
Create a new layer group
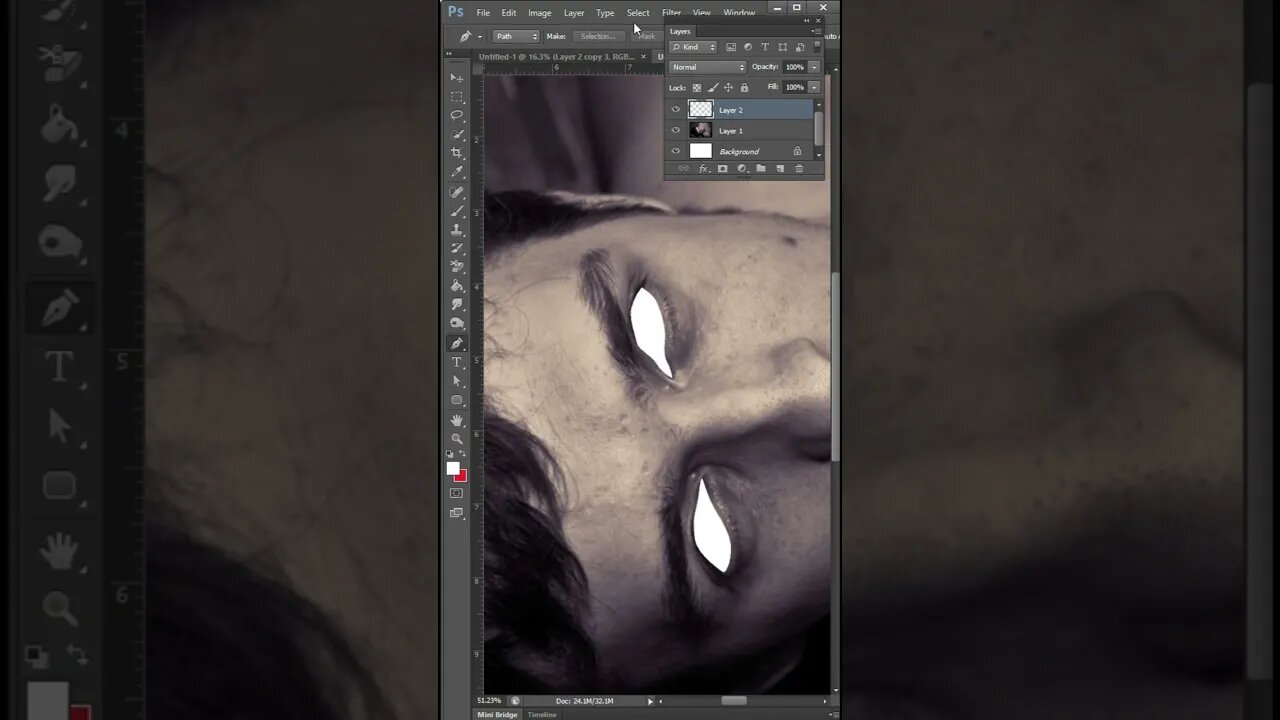tap(761, 169)
